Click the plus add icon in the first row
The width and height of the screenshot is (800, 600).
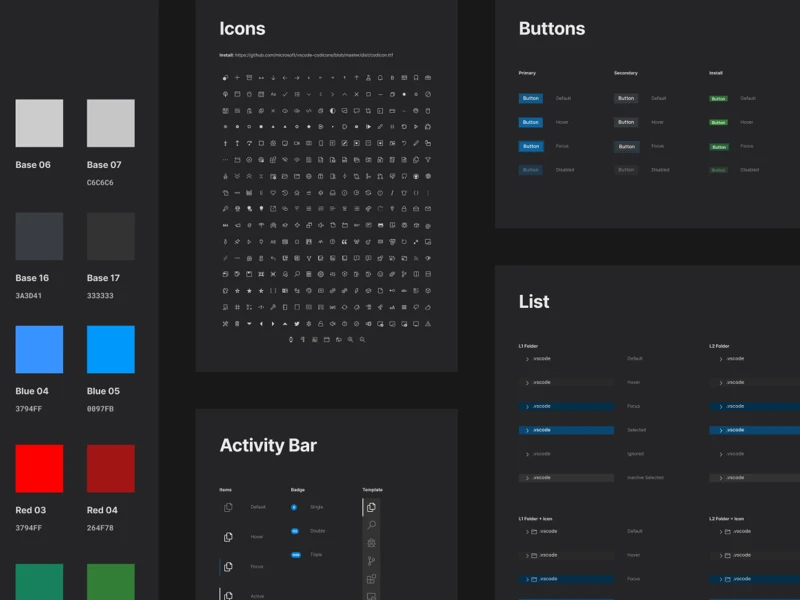click(x=237, y=78)
